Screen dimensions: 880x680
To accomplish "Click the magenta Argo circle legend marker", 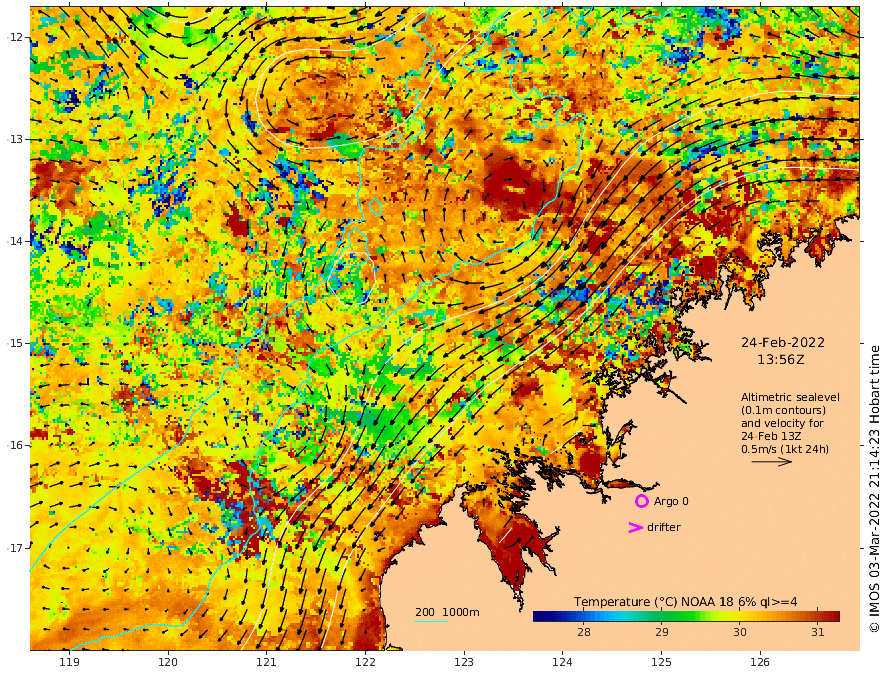I will point(641,501).
